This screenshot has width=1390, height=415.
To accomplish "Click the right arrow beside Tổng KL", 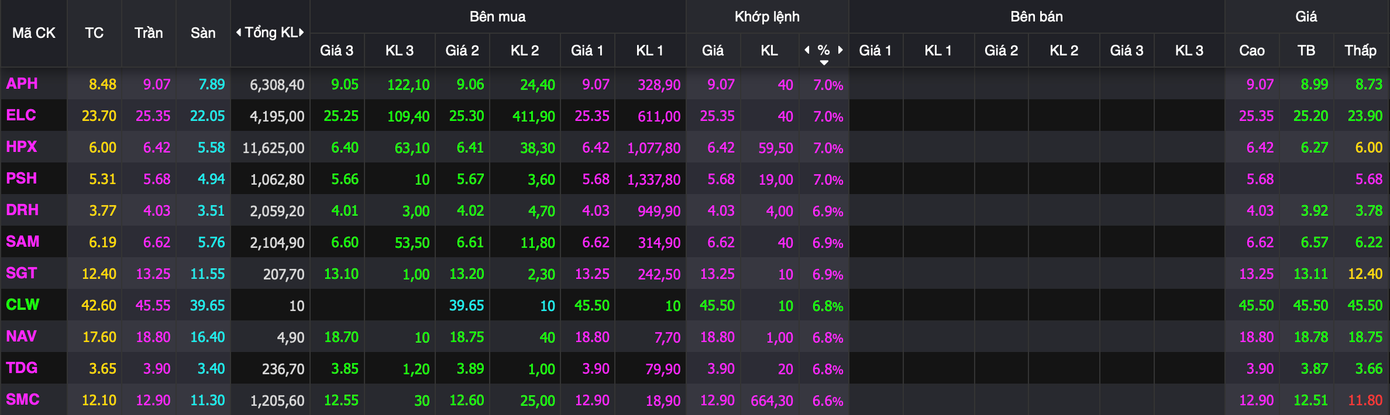I will click(x=303, y=33).
